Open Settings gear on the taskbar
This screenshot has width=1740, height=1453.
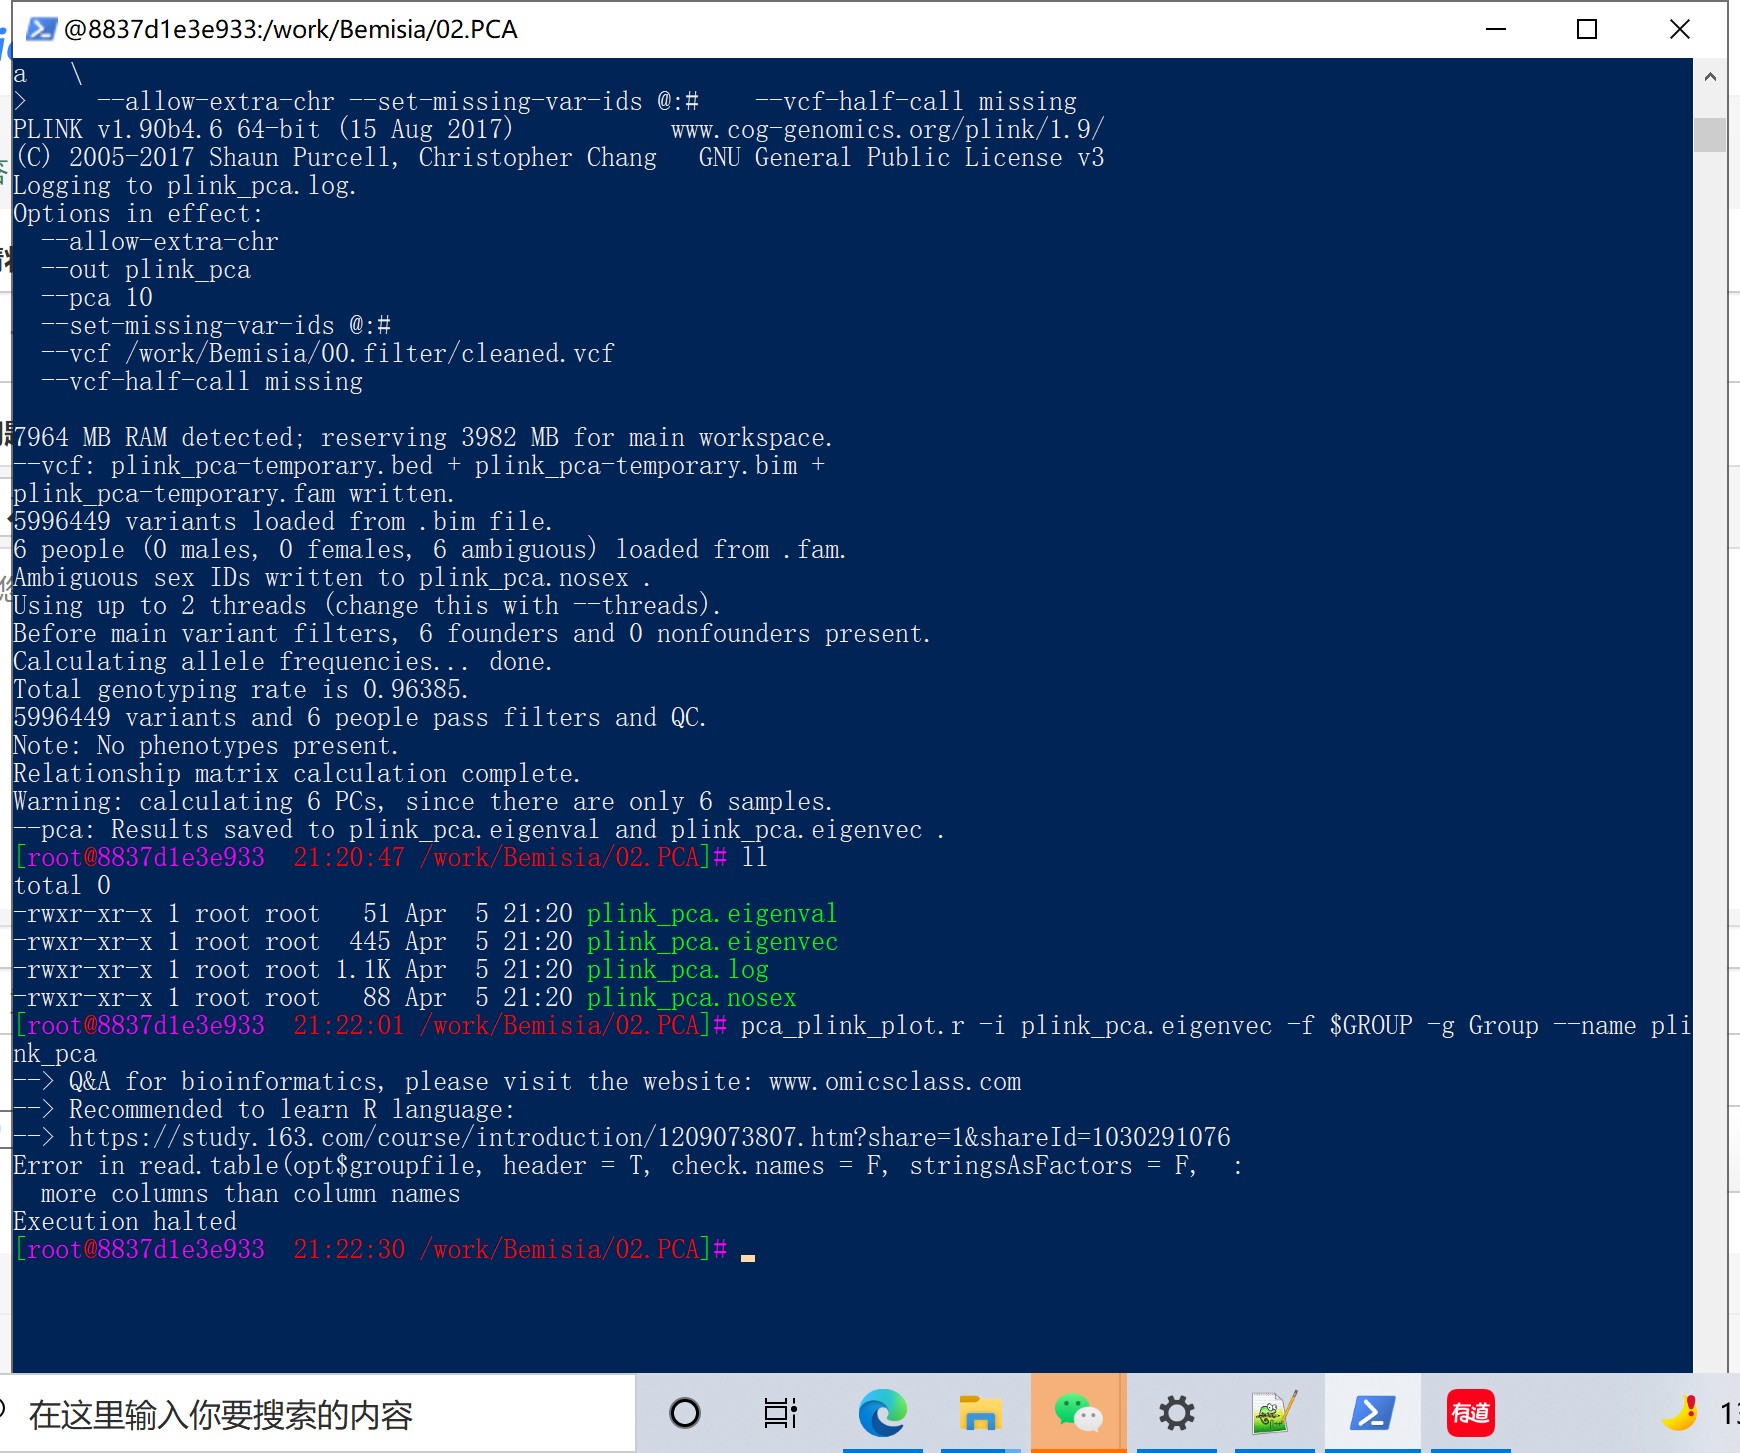click(x=1176, y=1413)
